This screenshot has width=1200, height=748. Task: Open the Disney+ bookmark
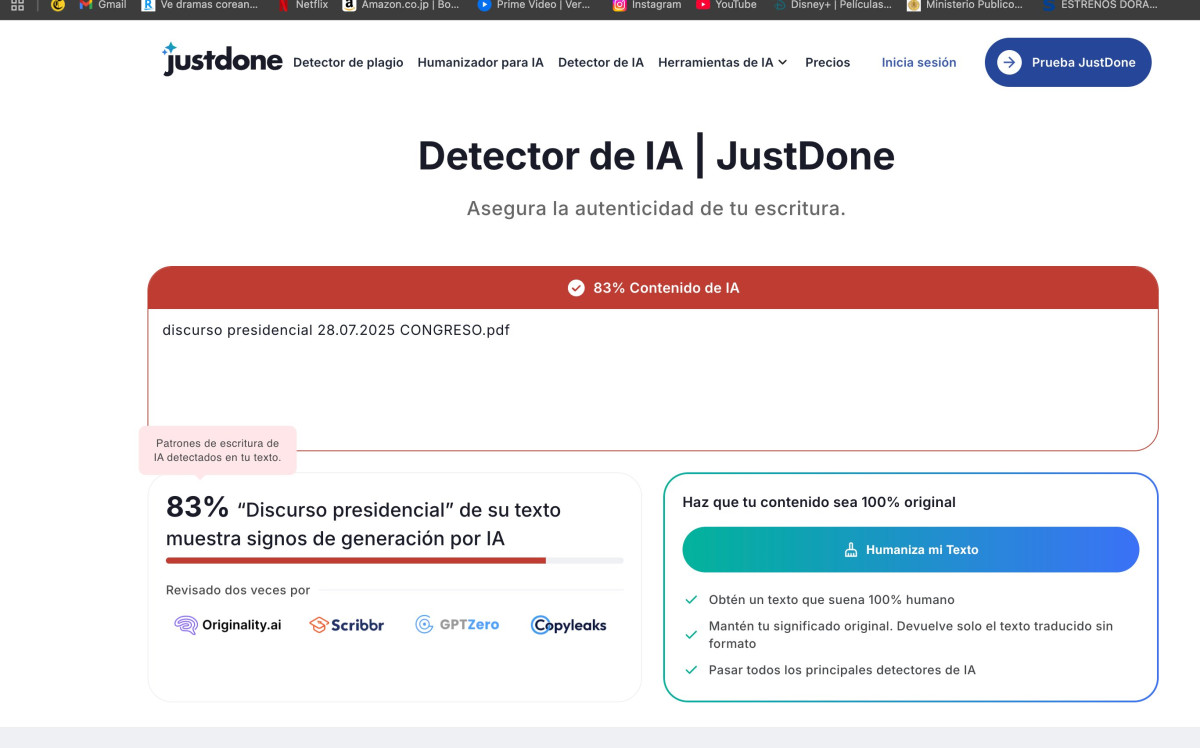pyautogui.click(x=832, y=5)
